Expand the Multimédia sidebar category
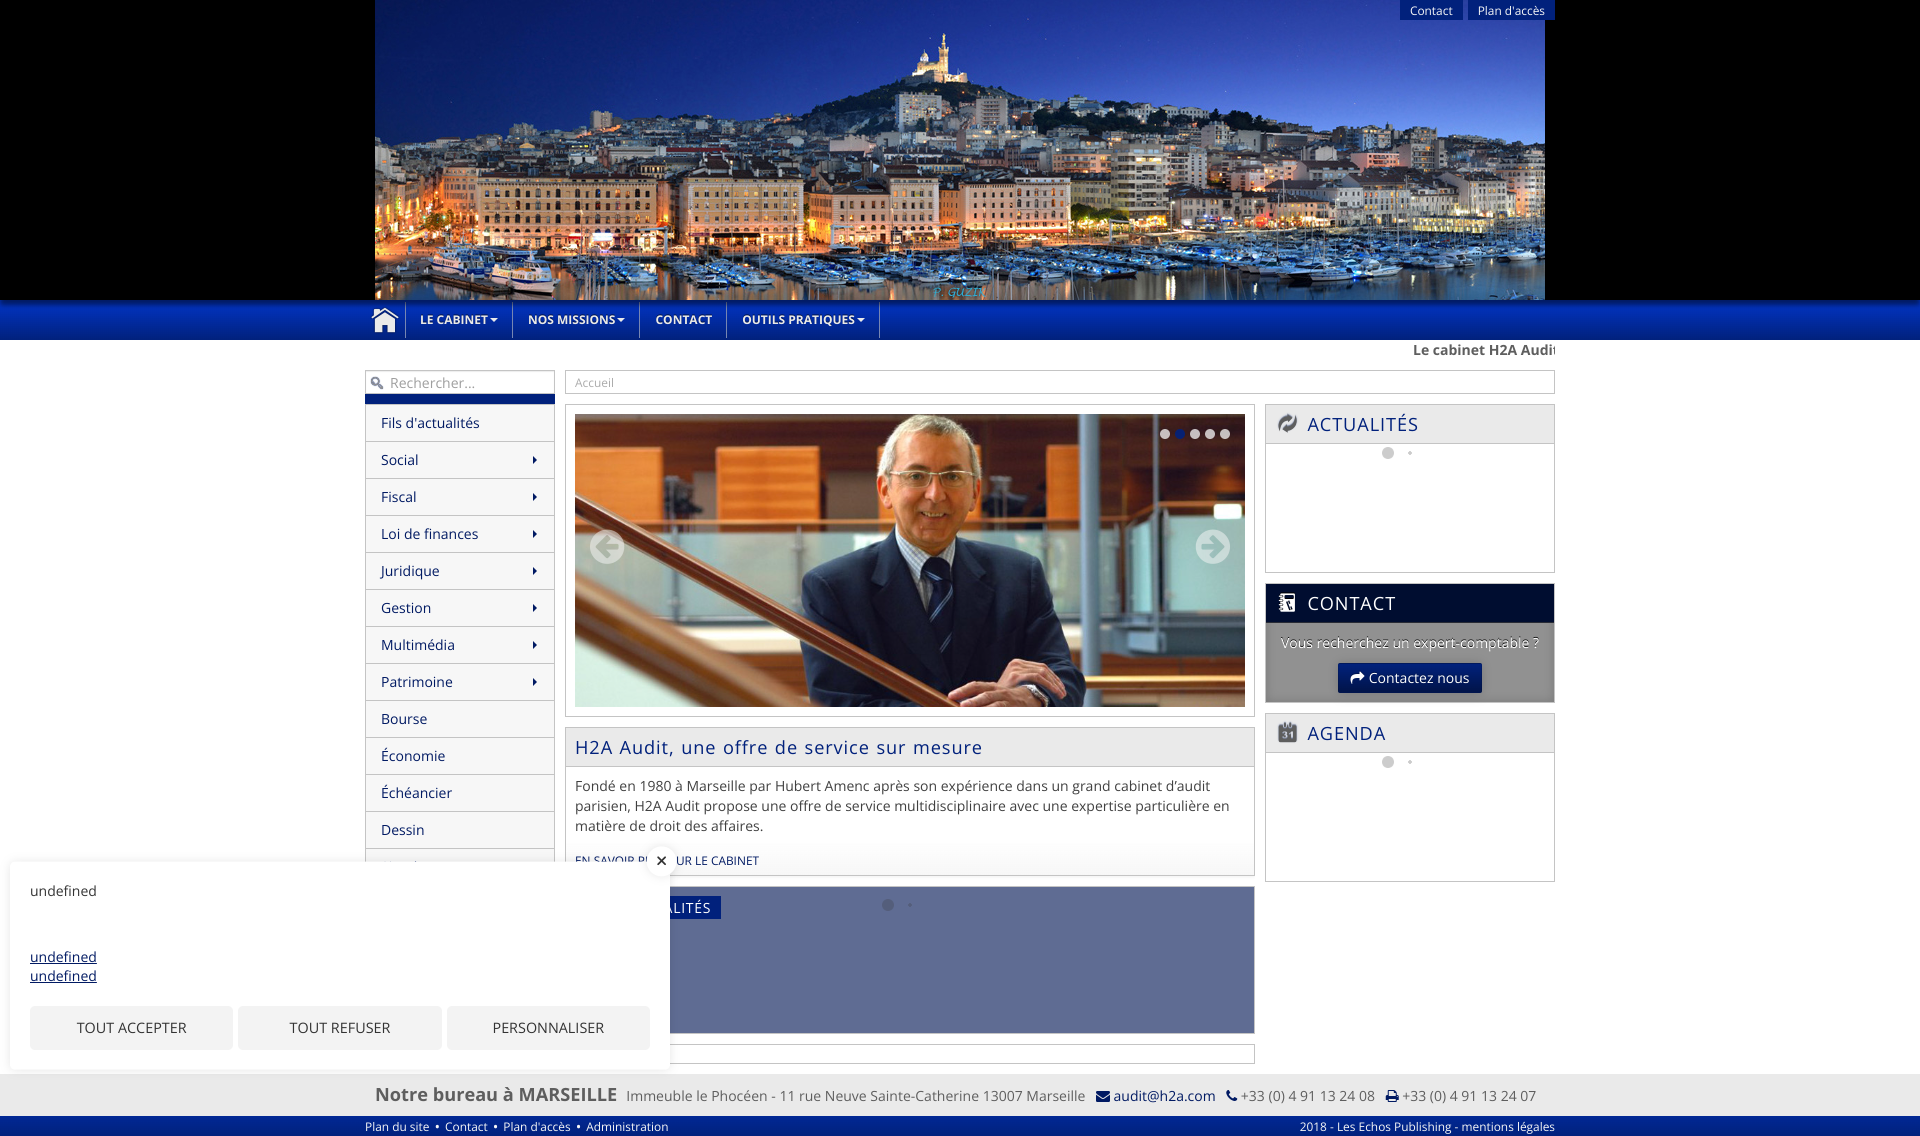 coord(460,645)
